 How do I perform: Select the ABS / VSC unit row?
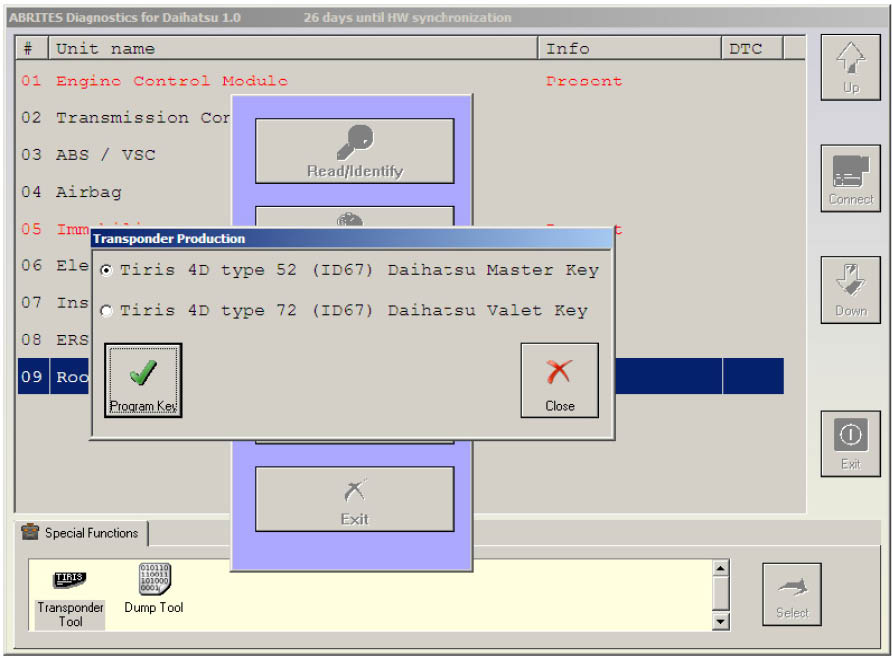click(105, 155)
